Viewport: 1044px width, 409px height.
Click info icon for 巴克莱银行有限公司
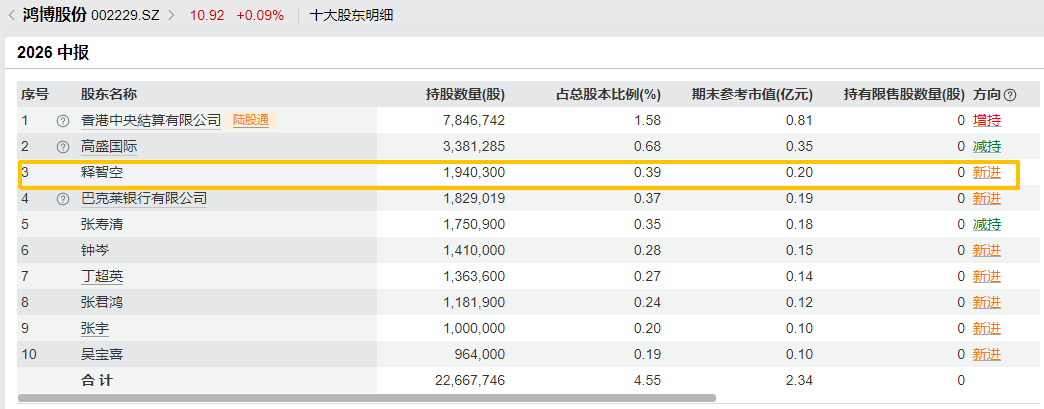[x=63, y=199]
